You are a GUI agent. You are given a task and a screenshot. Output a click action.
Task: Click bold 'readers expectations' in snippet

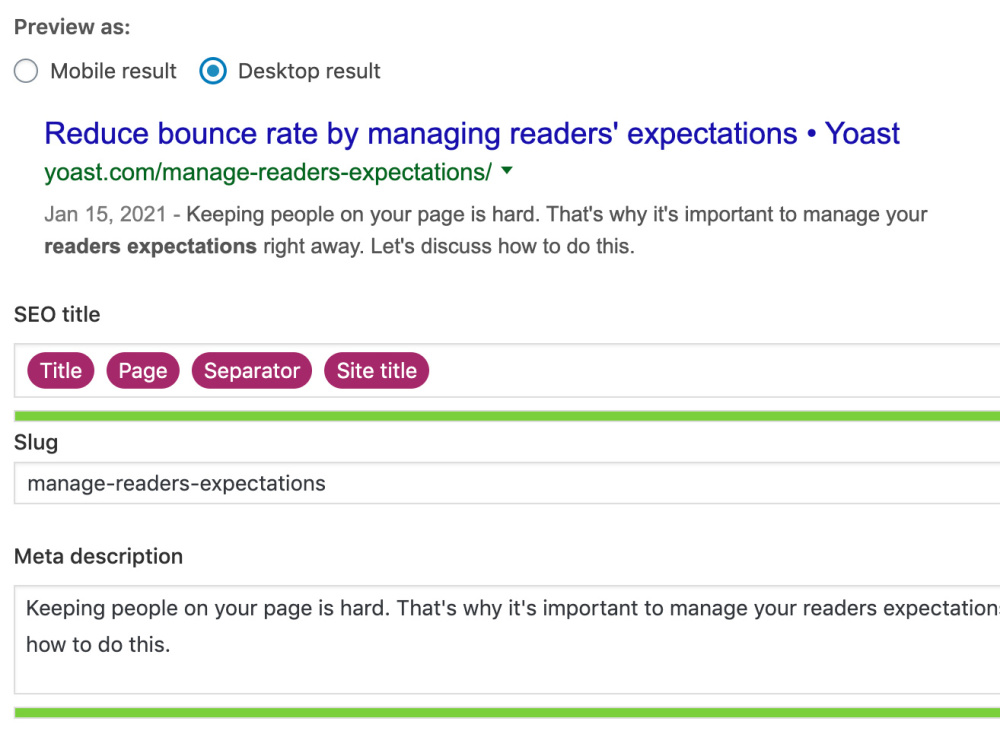pyautogui.click(x=151, y=246)
